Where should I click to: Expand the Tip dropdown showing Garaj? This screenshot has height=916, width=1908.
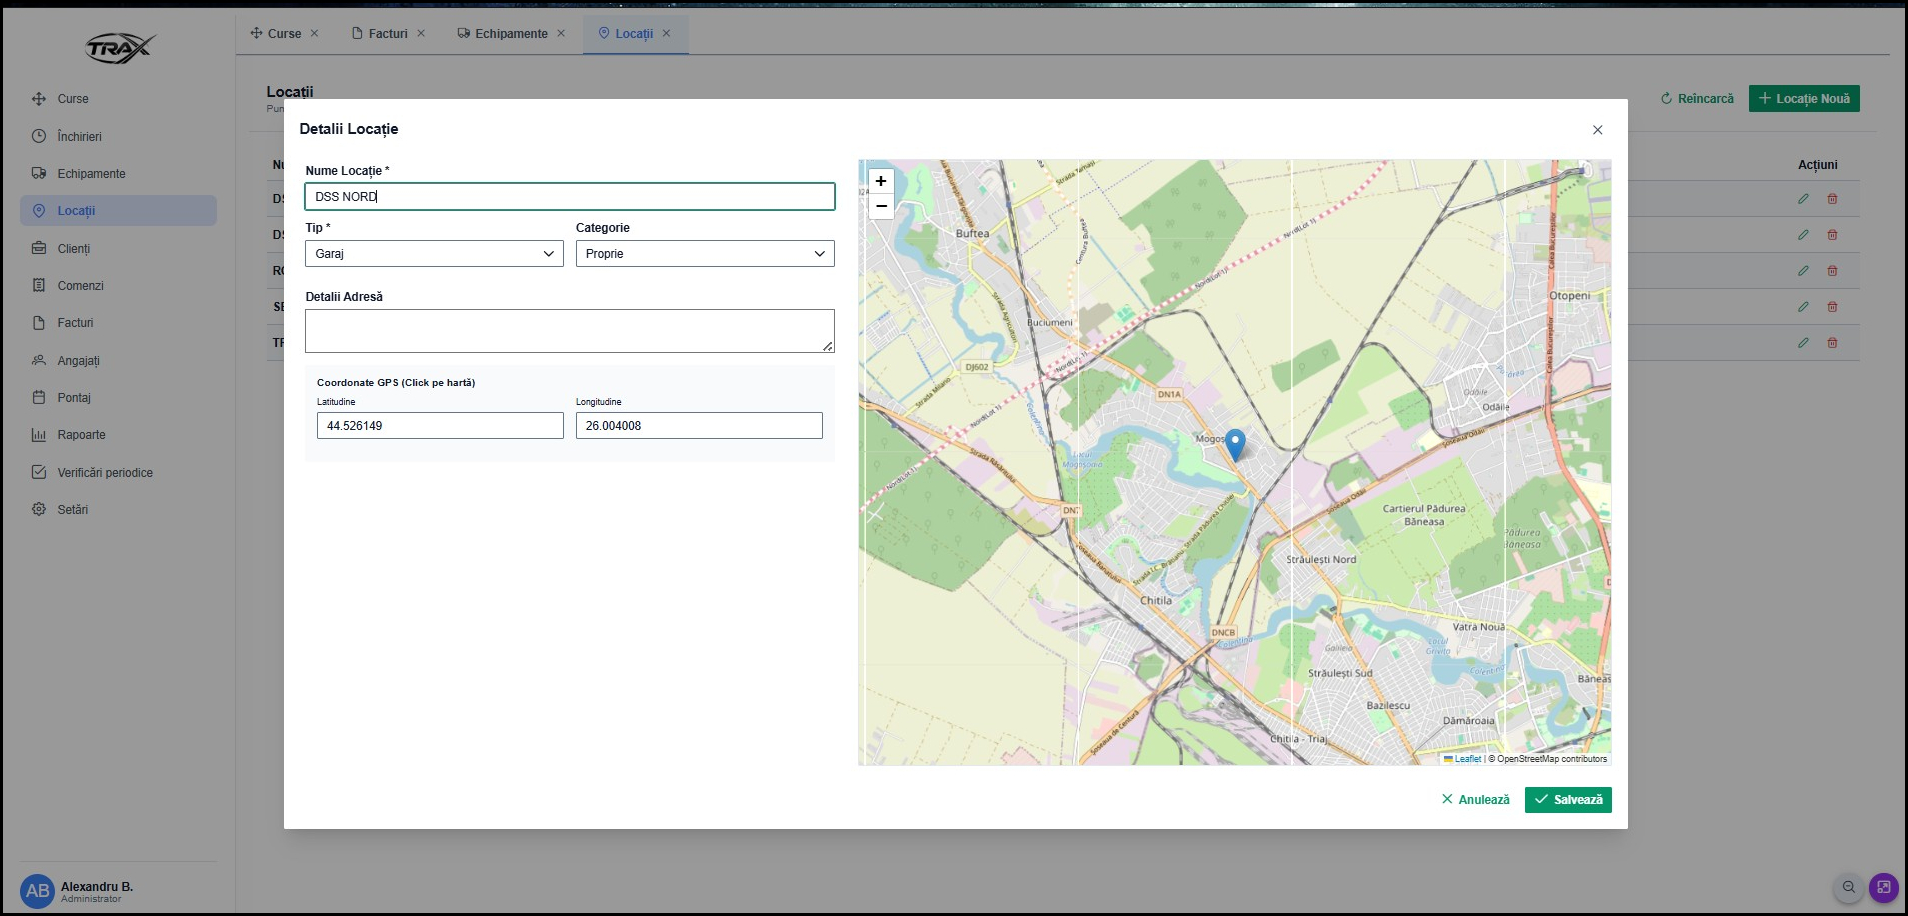(434, 254)
